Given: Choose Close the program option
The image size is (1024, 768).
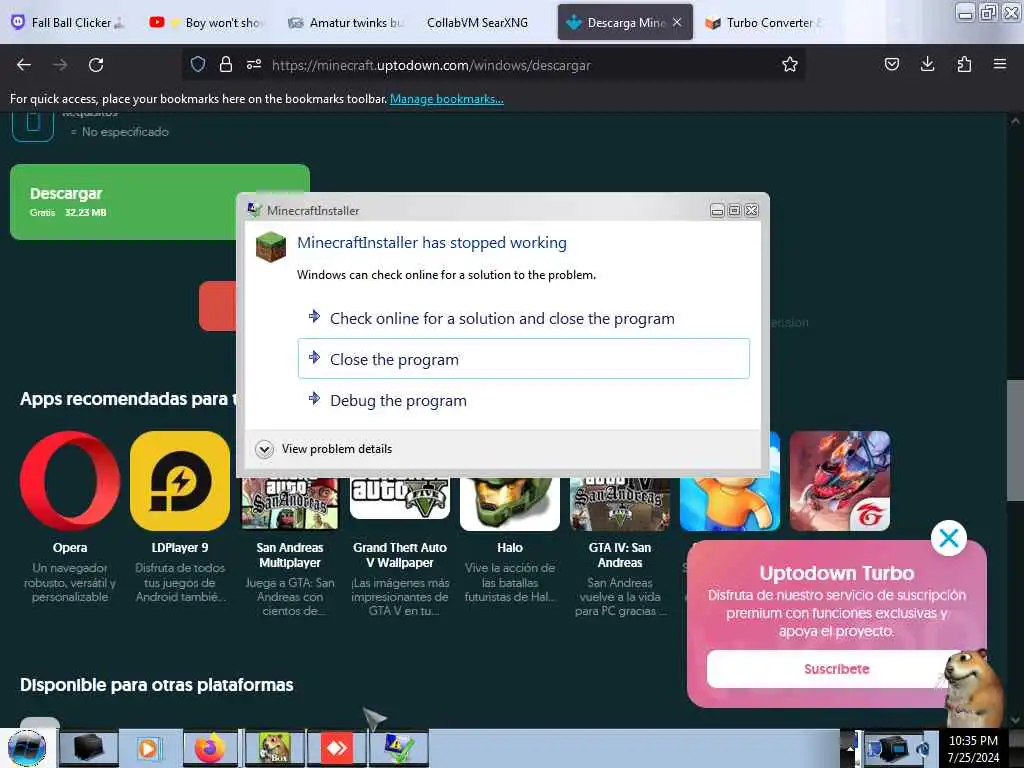Looking at the screenshot, I should 524,359.
